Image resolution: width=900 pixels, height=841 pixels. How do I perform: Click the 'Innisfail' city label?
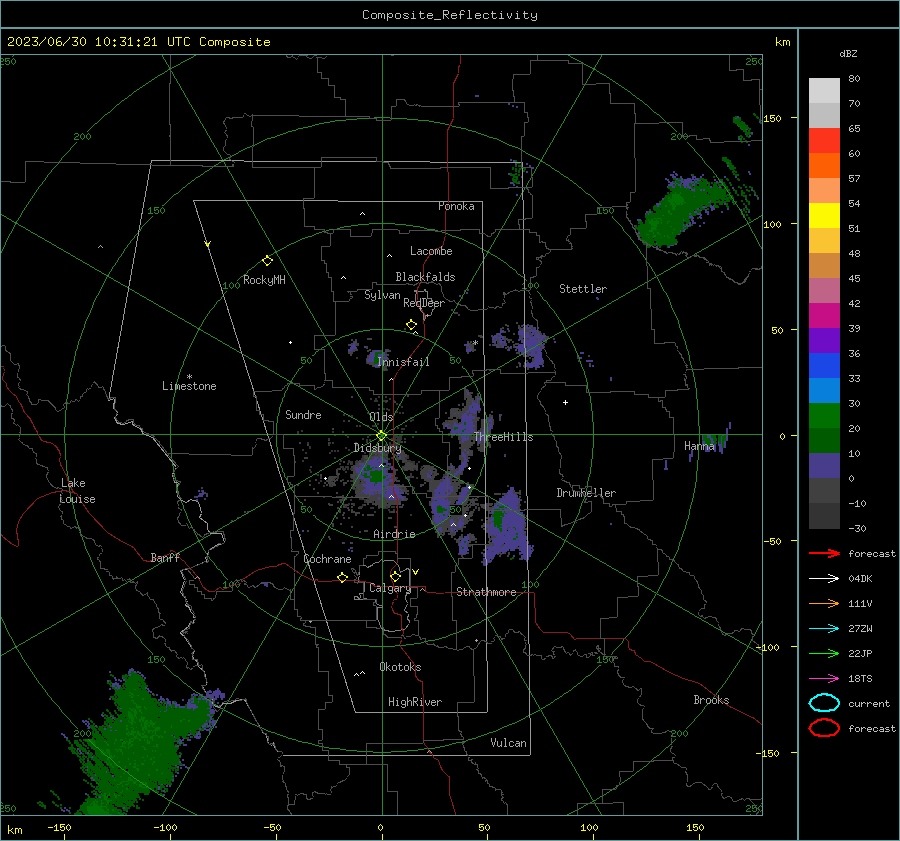[x=403, y=362]
